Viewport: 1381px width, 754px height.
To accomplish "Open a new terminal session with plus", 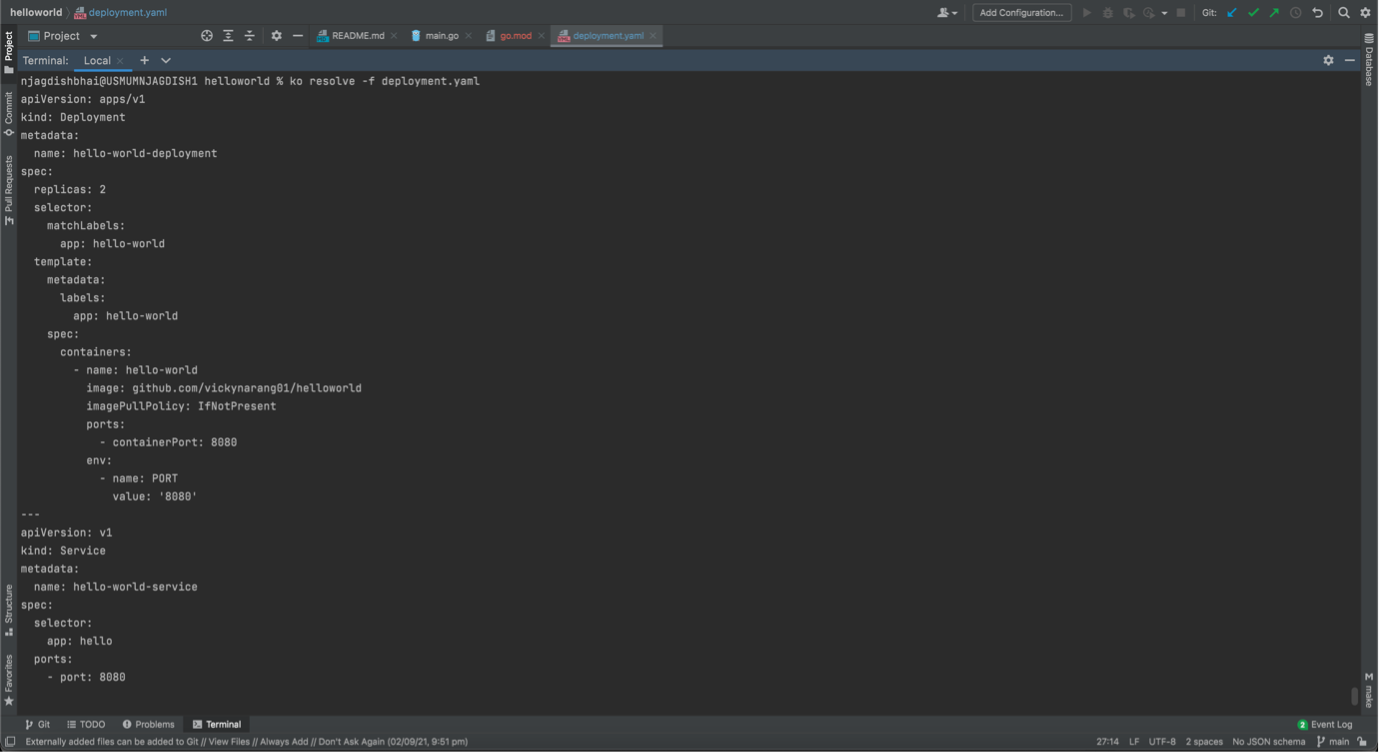I will pos(144,61).
